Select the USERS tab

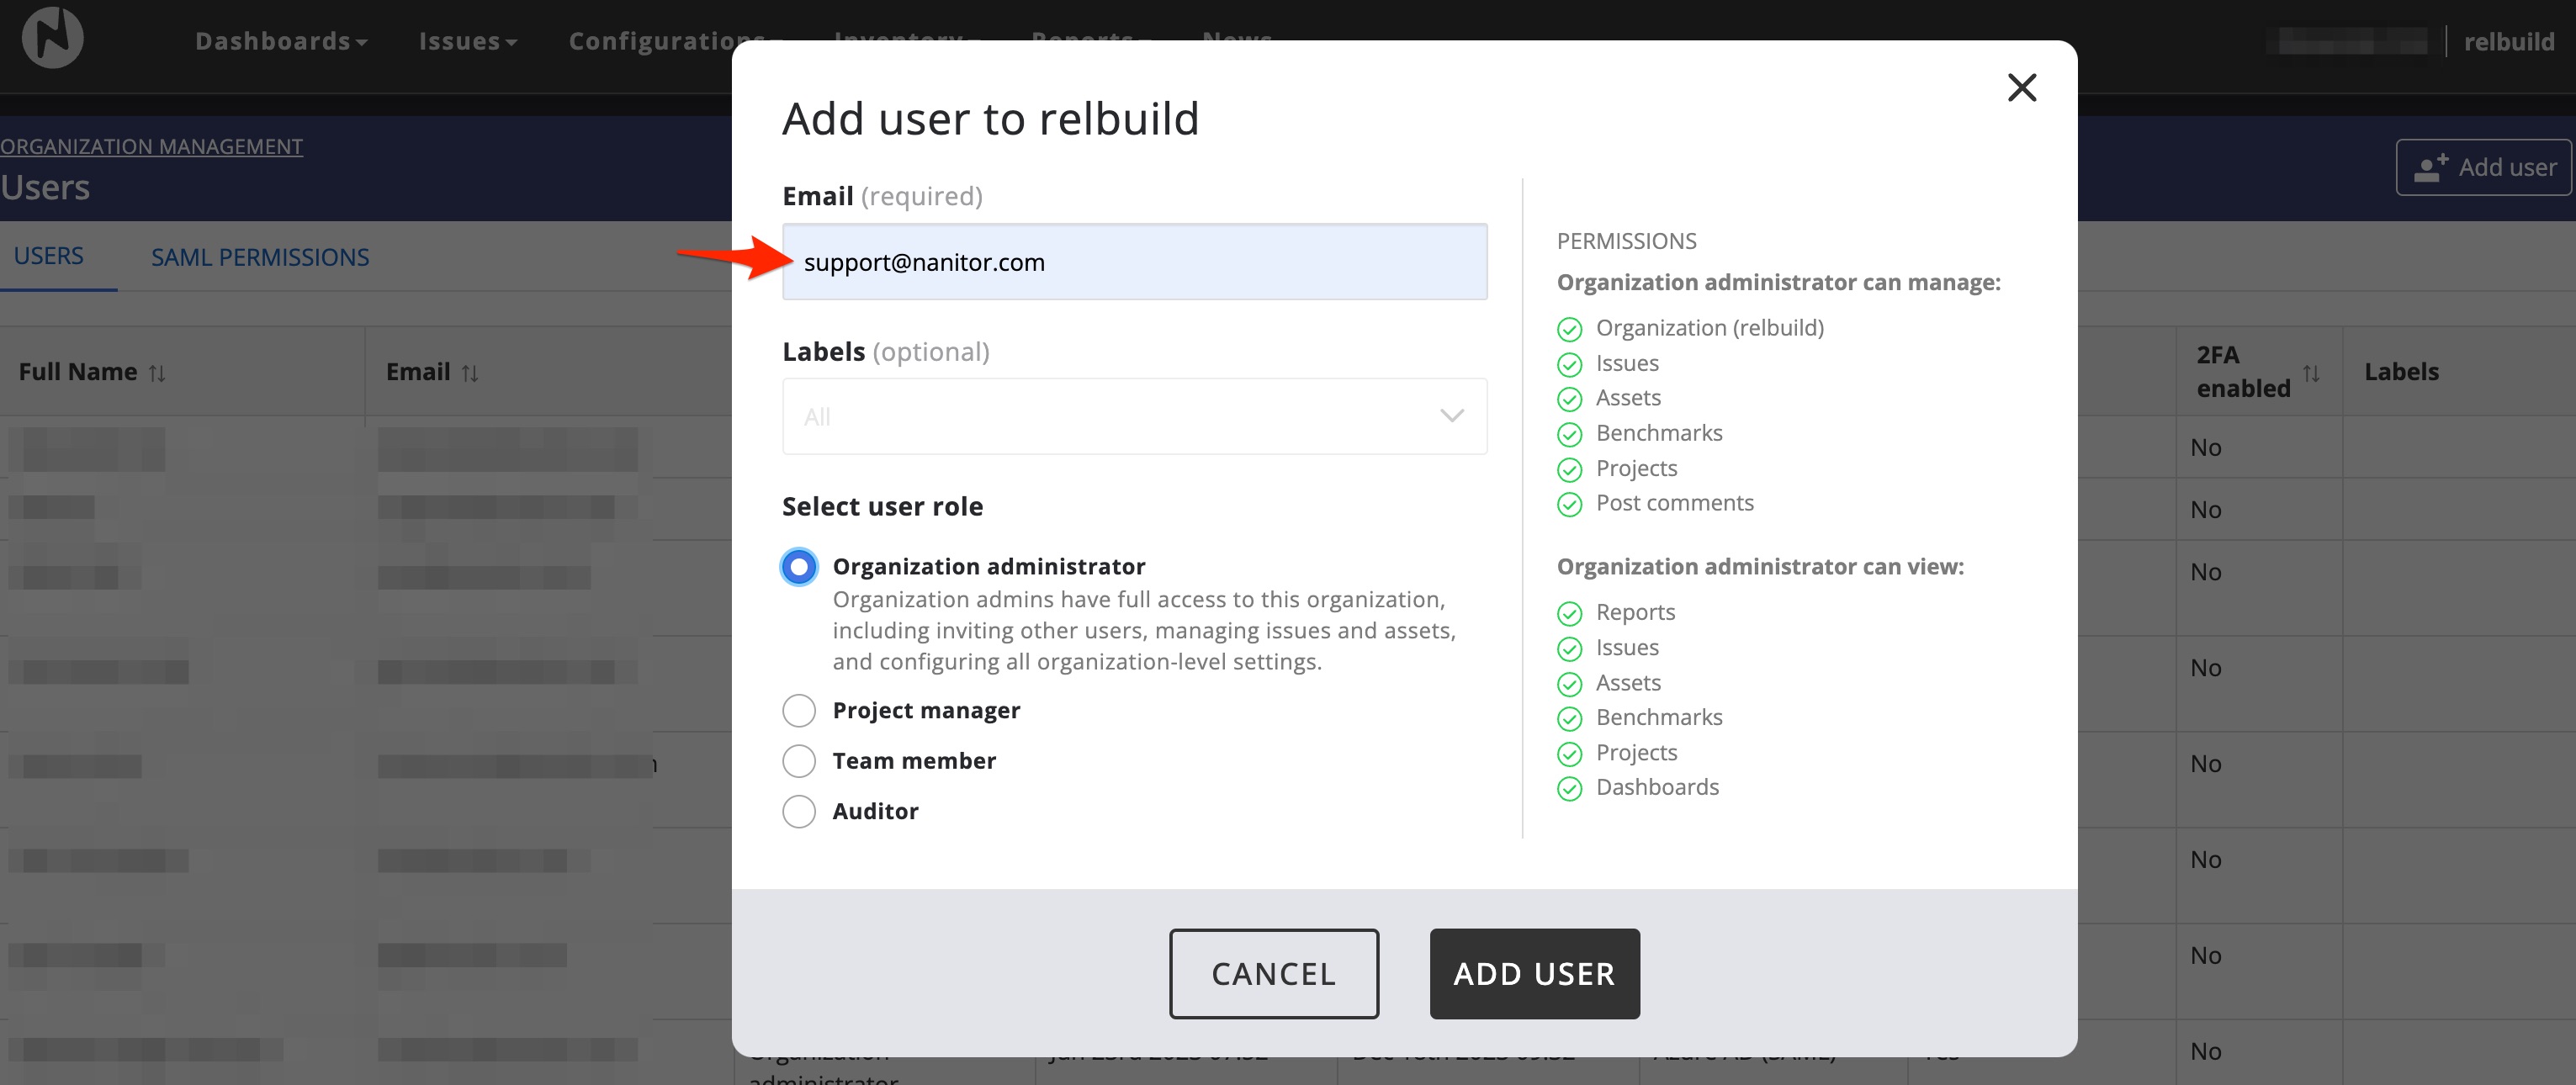click(48, 255)
